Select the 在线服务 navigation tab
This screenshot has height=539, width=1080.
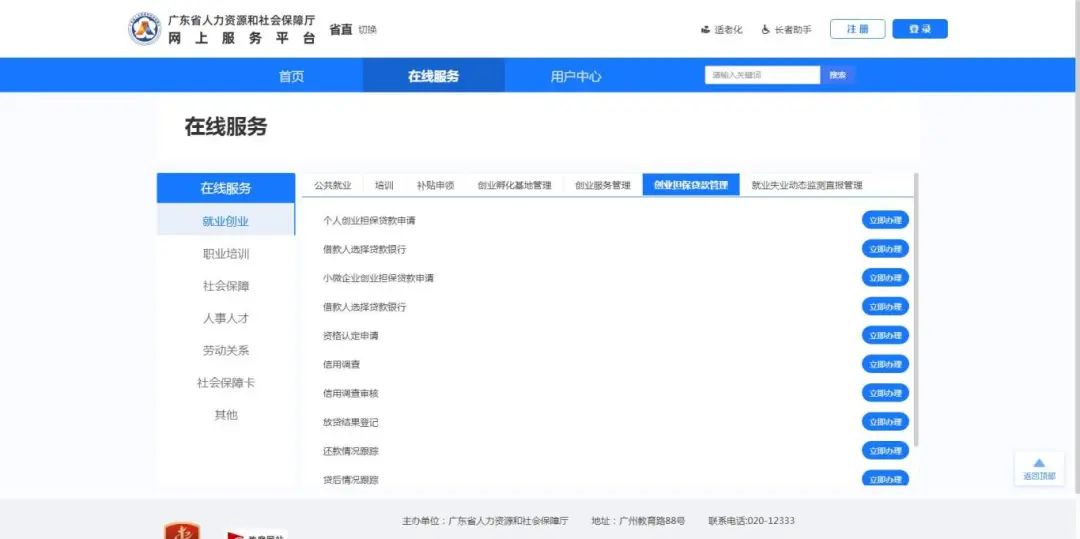tap(433, 76)
